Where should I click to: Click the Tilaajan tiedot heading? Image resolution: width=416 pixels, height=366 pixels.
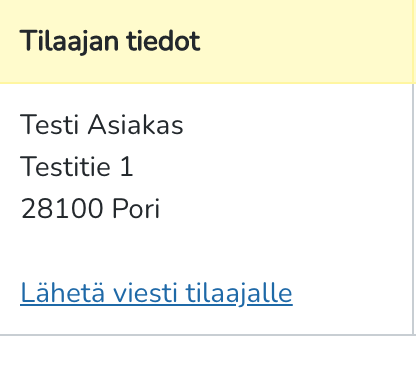tap(110, 41)
